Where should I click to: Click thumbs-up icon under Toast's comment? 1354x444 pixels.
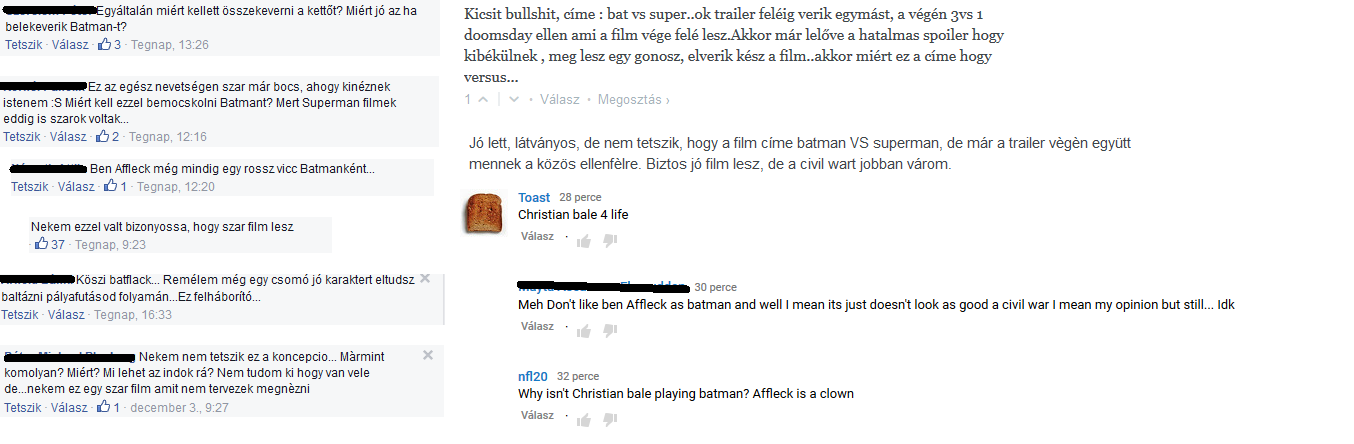click(x=584, y=240)
